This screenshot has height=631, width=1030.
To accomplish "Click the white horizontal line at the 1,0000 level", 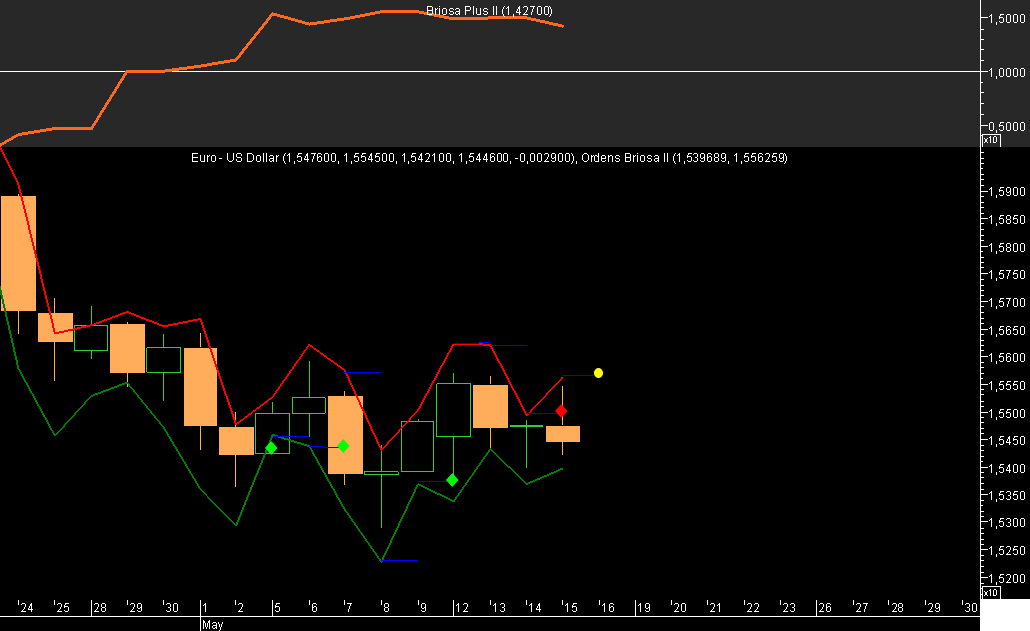I will [x=489, y=71].
